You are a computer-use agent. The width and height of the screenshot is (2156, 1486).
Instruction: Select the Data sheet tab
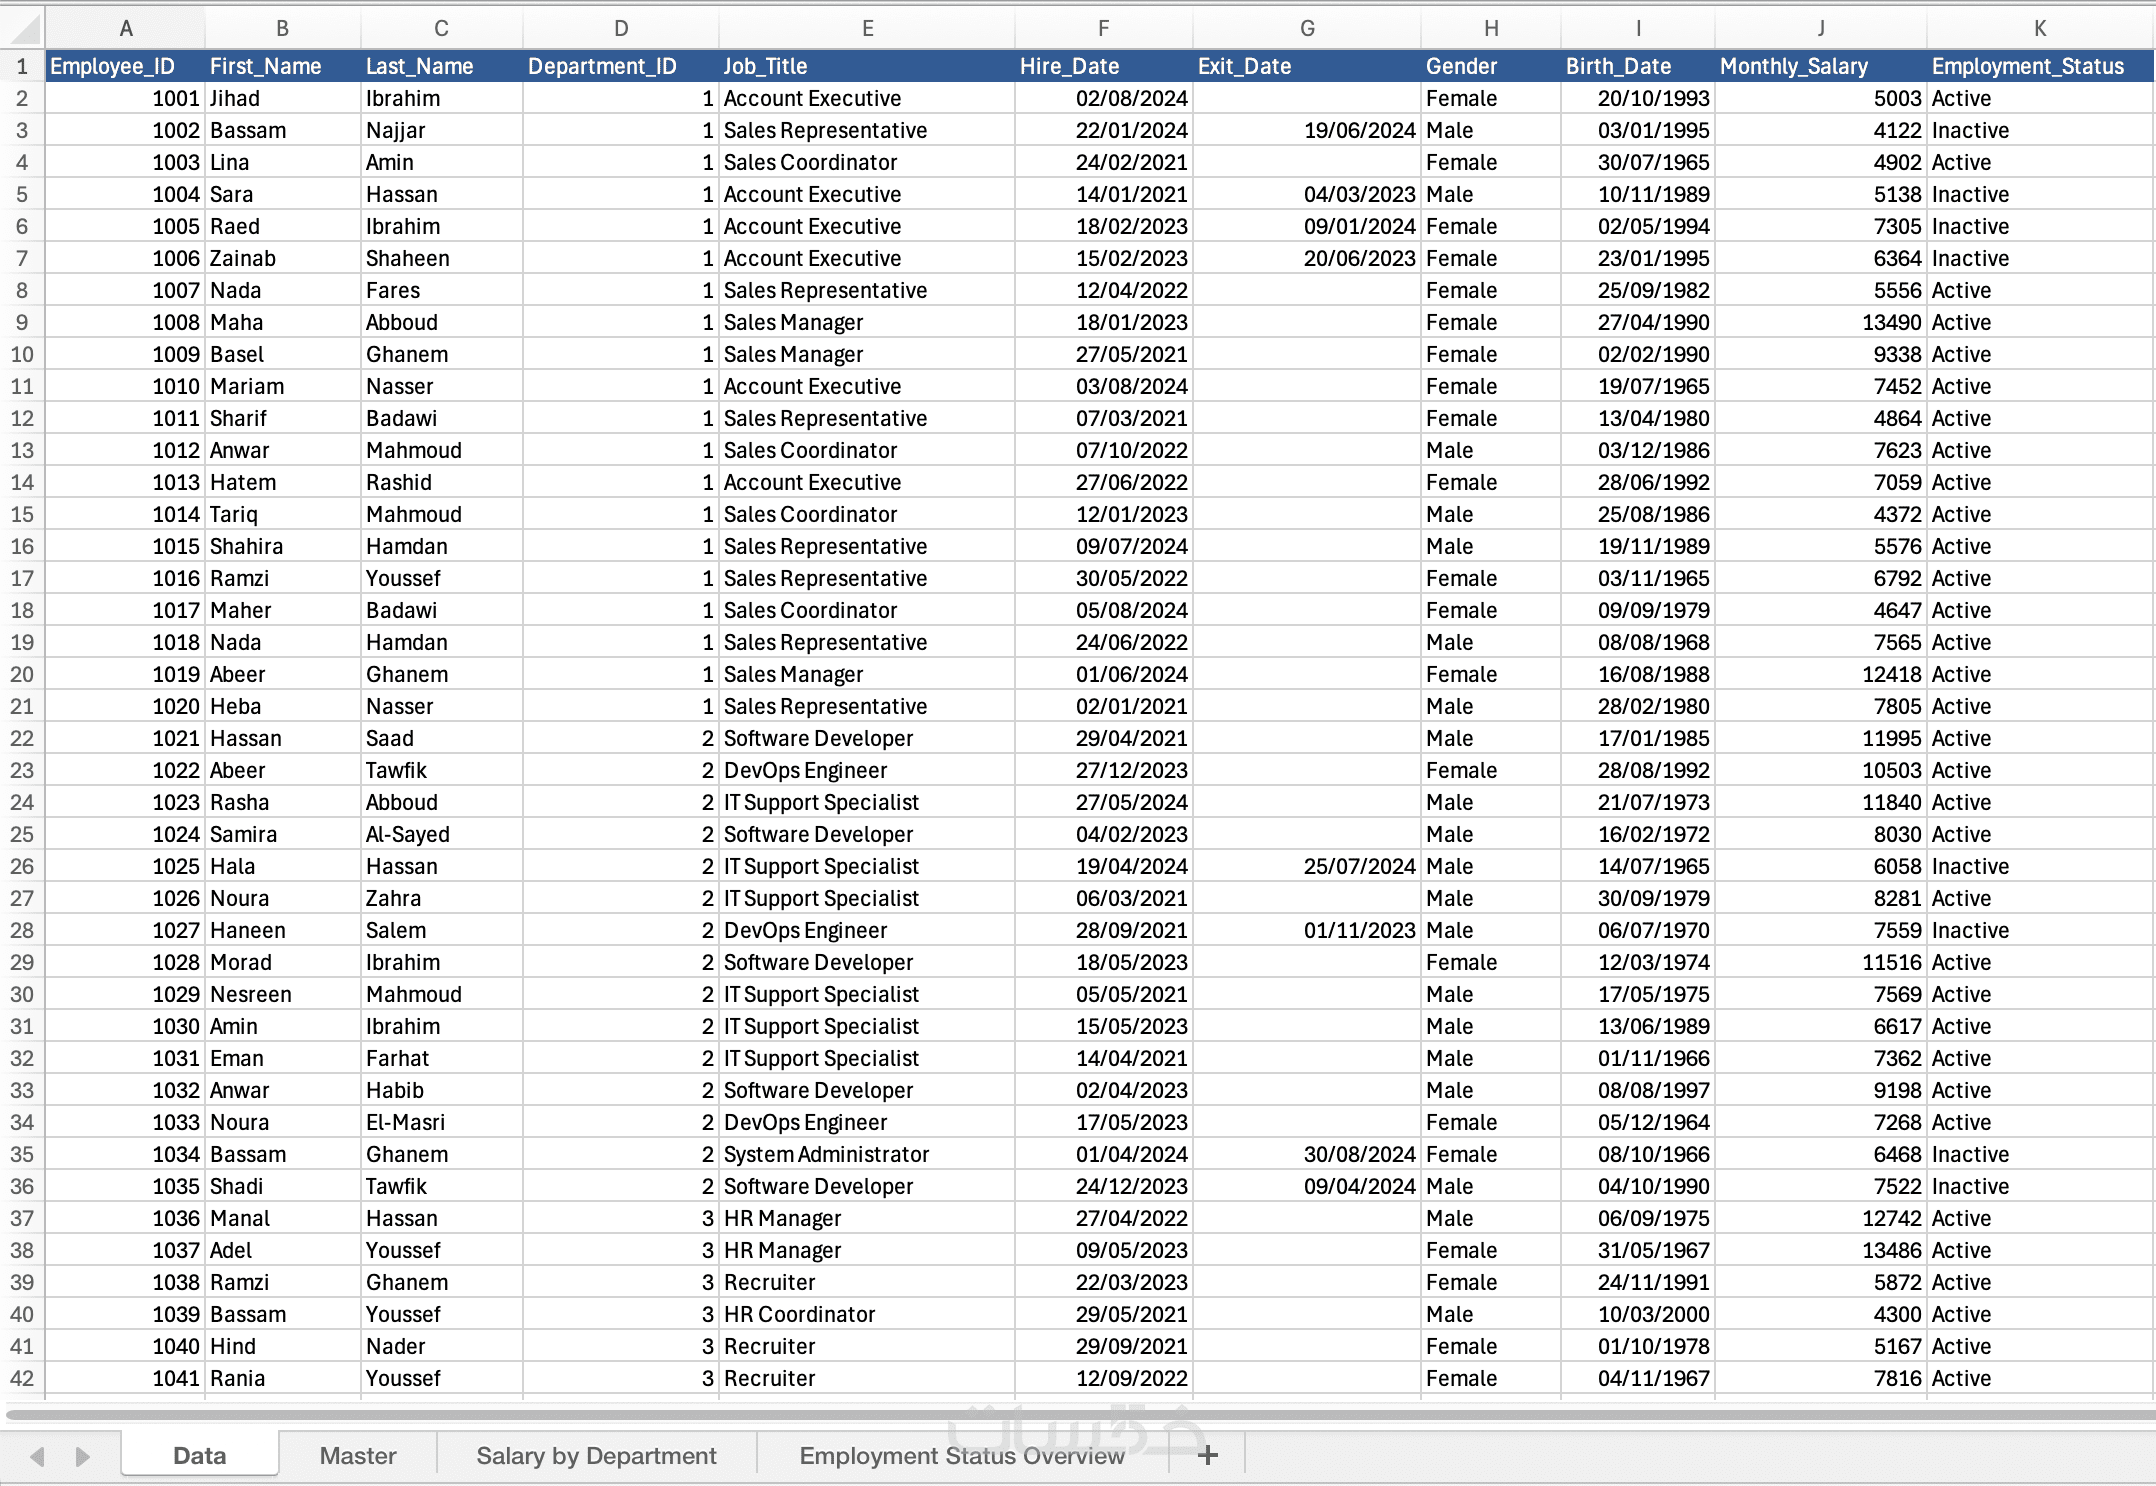click(199, 1455)
